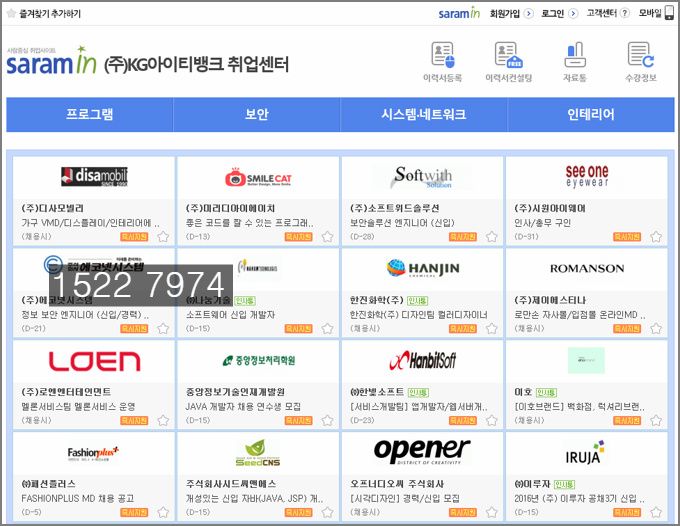This screenshot has height=526, width=680.
Task: Click the 즐겨찾기 추가하기 link text
Action: point(50,14)
